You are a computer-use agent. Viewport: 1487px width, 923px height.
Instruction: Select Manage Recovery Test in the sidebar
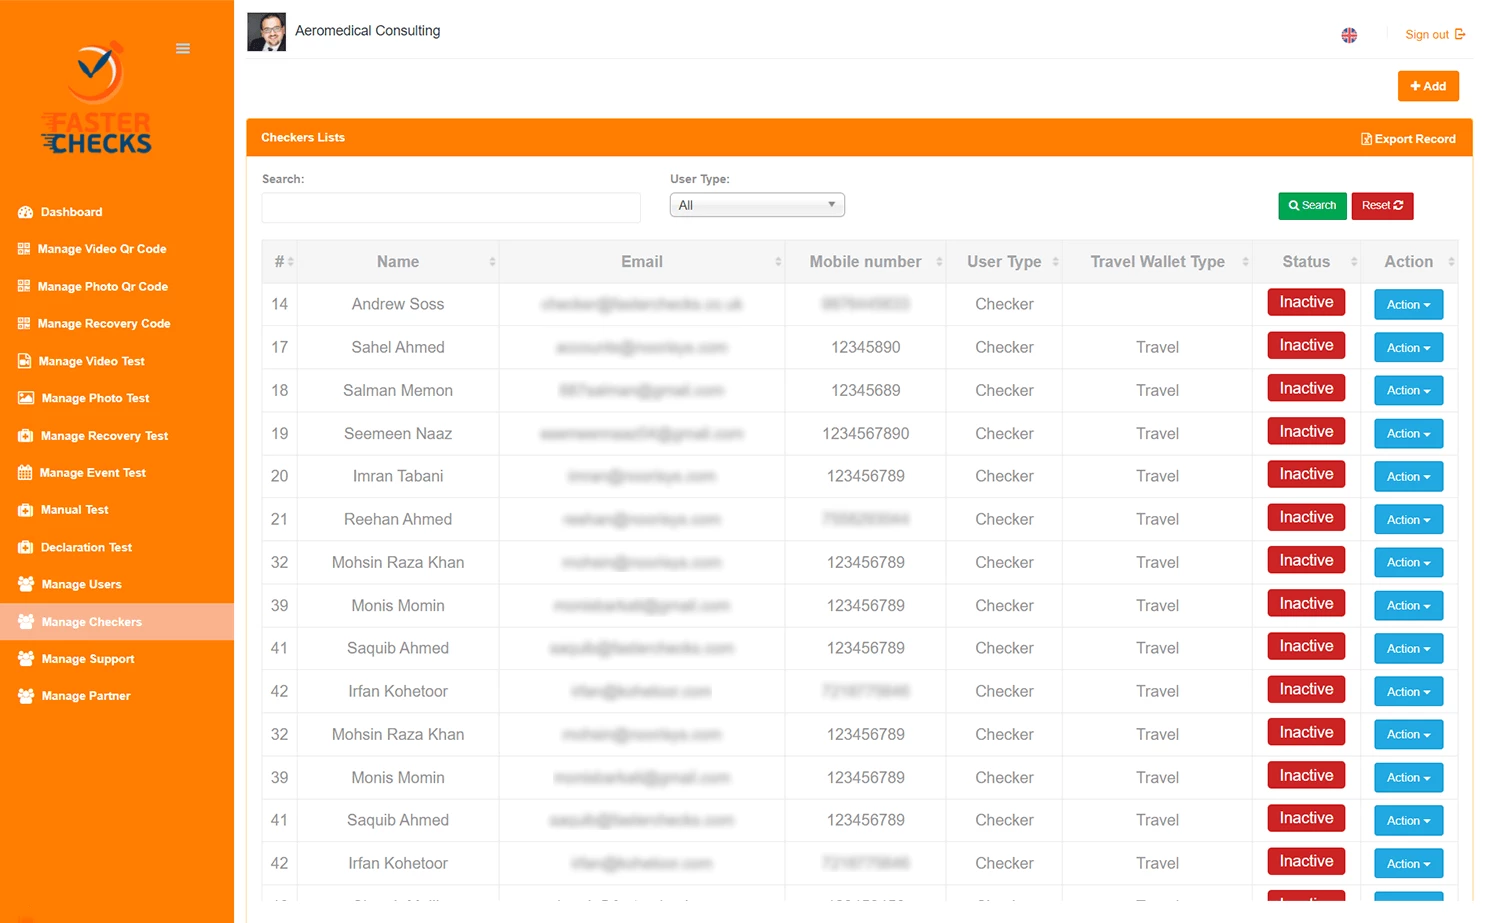pos(101,435)
